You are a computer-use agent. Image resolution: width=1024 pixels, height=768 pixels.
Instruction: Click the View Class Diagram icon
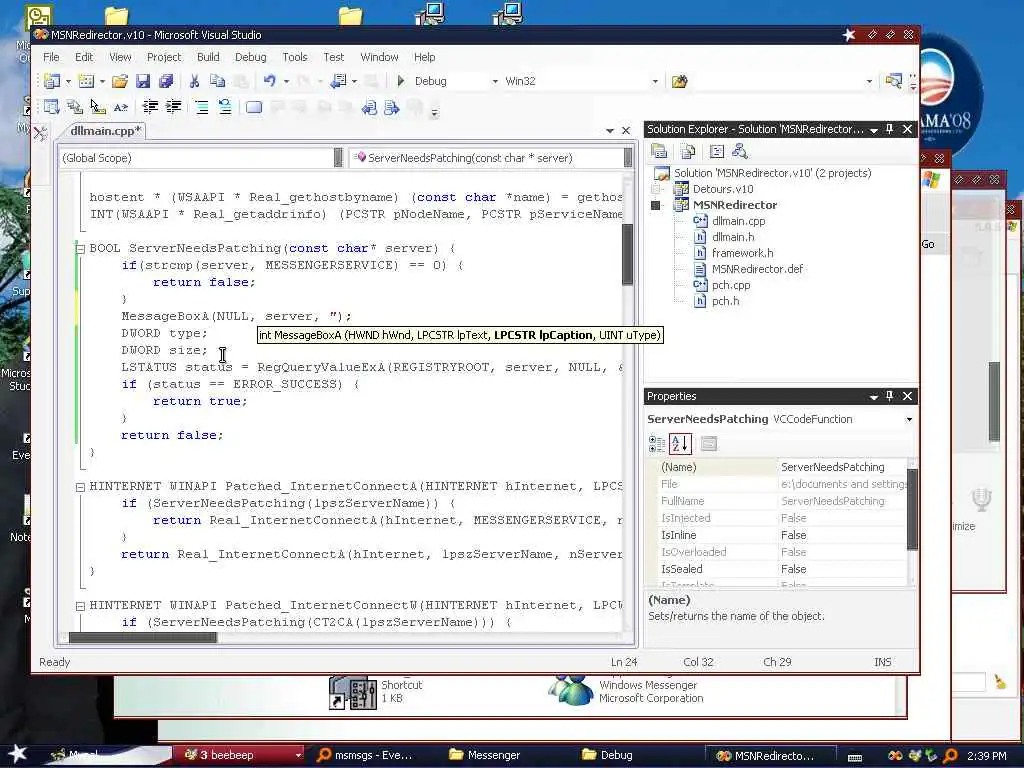point(740,152)
